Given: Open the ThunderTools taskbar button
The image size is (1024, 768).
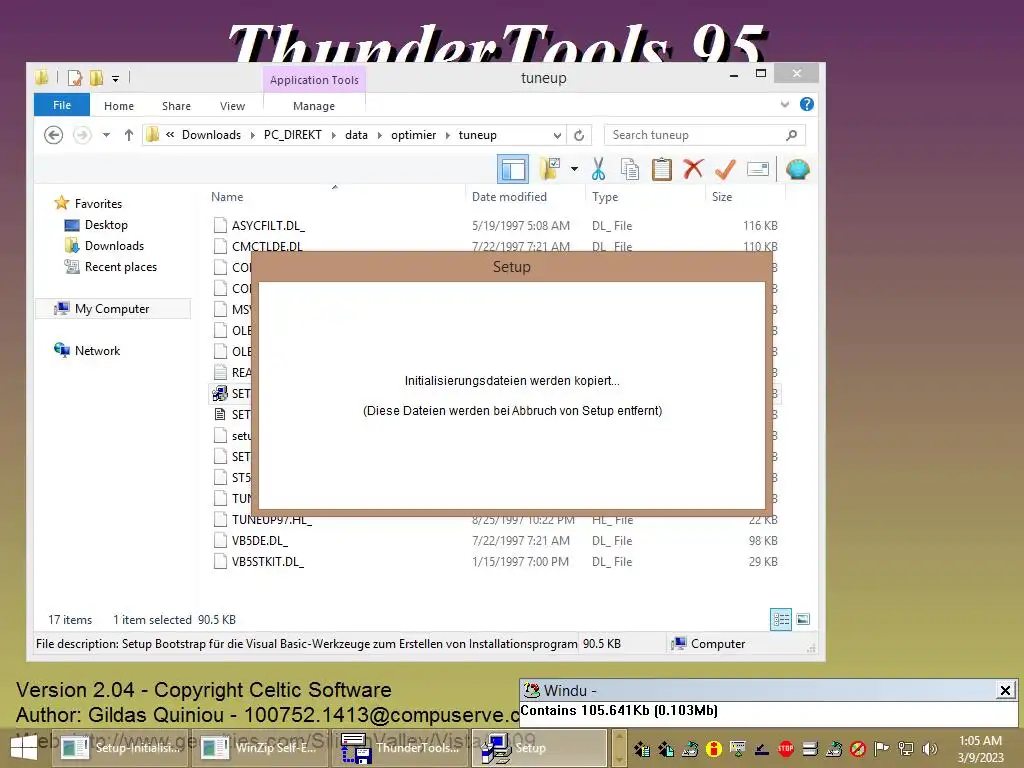Looking at the screenshot, I should pos(400,748).
